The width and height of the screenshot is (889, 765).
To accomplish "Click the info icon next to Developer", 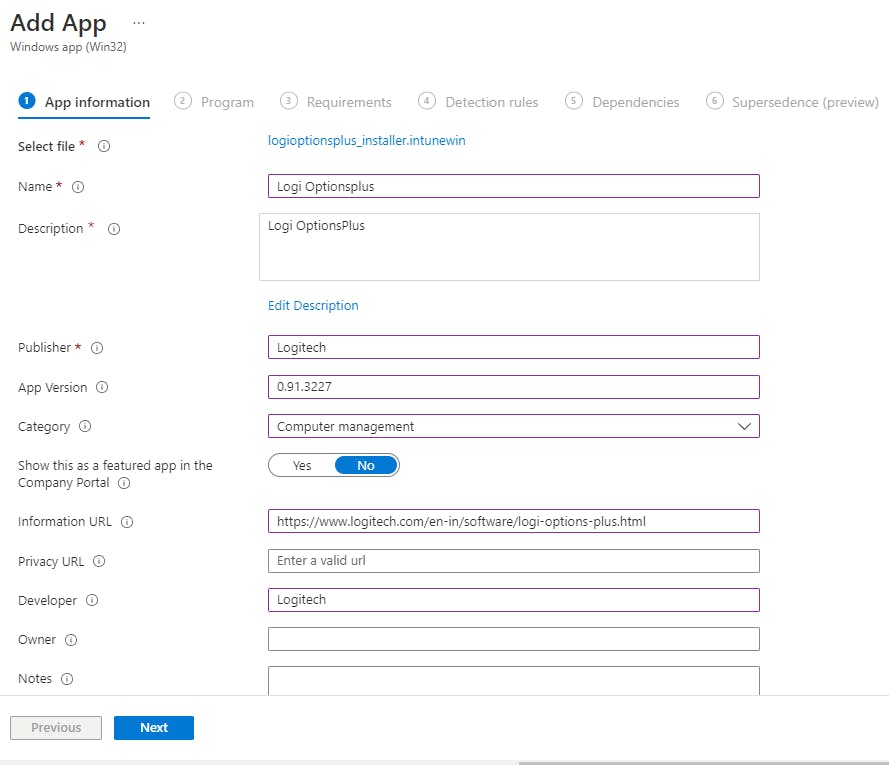I will pyautogui.click(x=92, y=601).
